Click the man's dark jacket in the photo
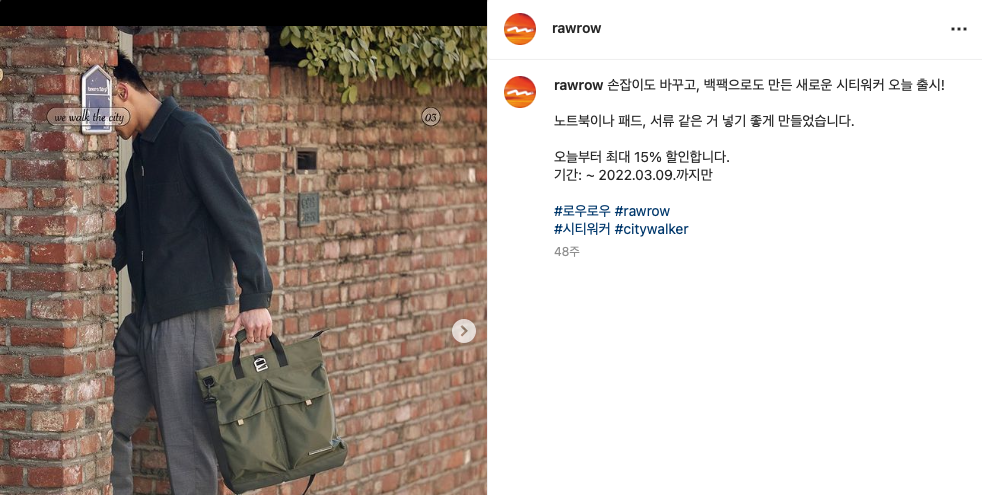Screen dimensions: 982x495 point(193,210)
